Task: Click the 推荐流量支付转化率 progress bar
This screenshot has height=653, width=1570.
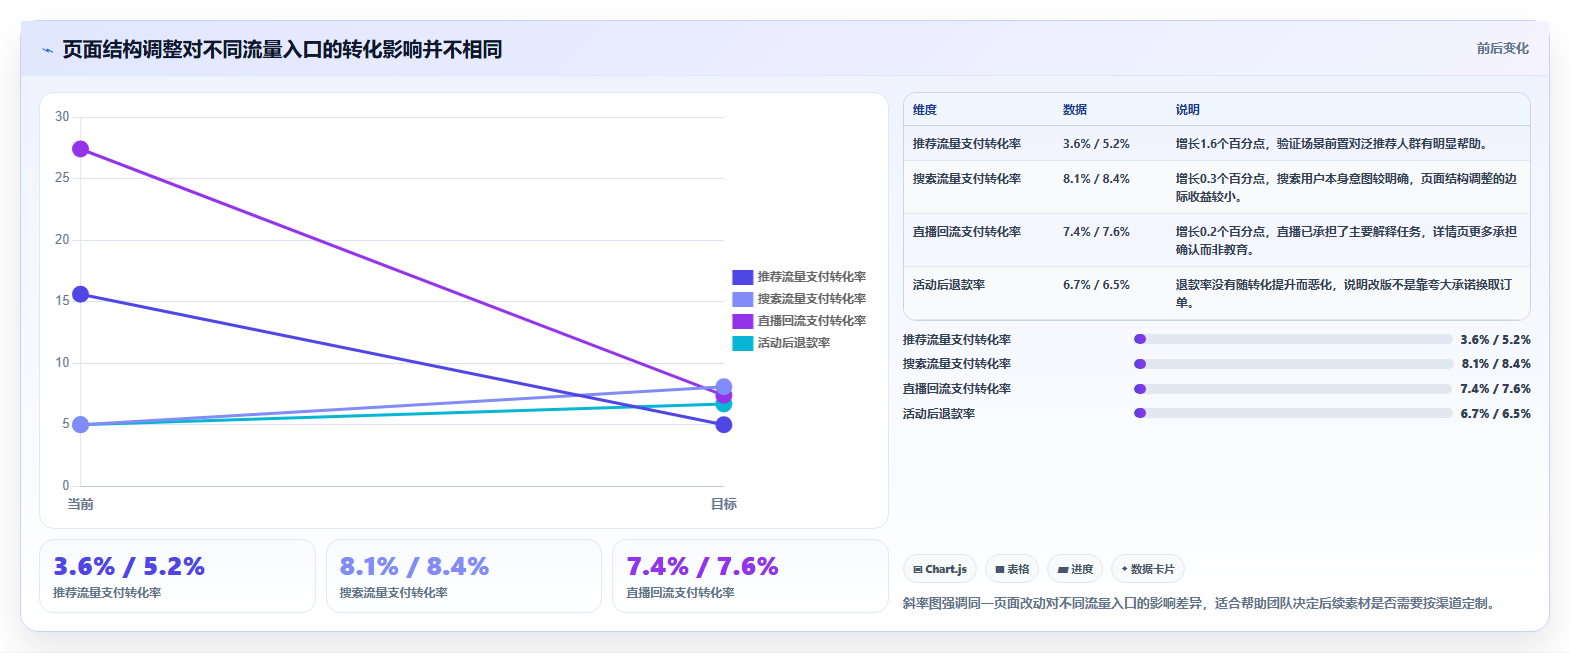Action: point(1293,339)
